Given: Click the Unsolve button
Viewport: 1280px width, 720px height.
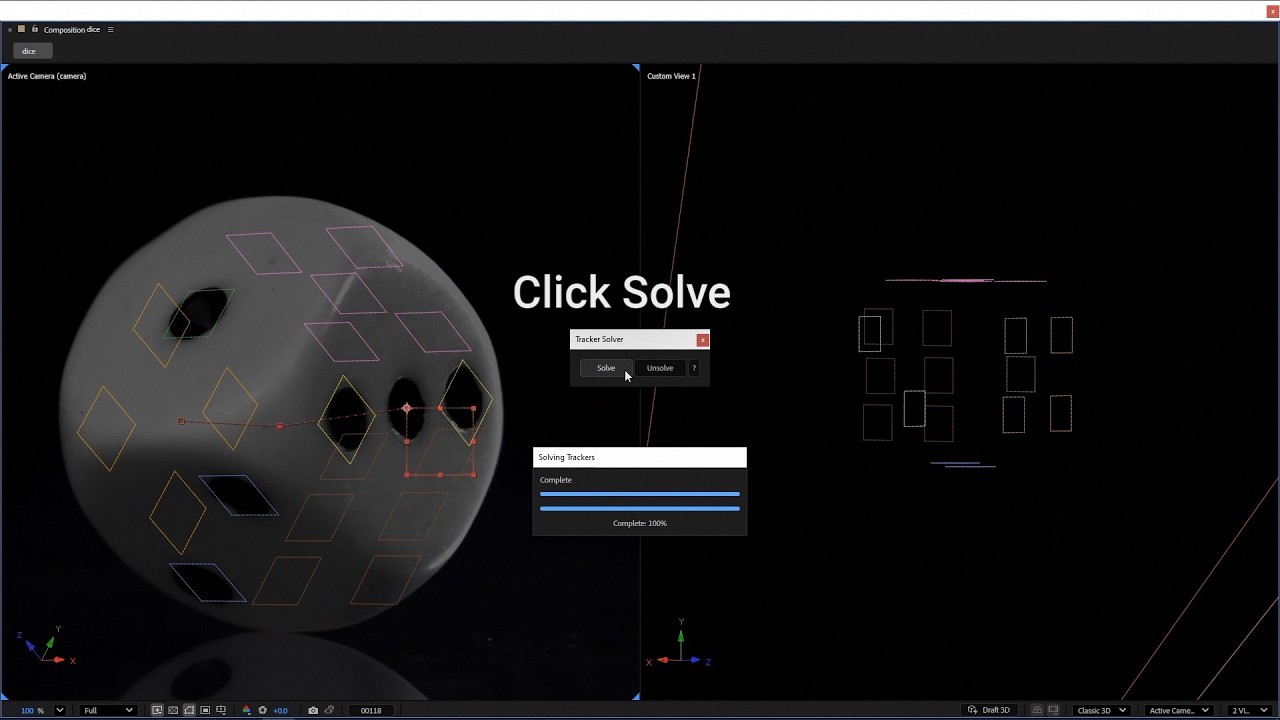Looking at the screenshot, I should (659, 368).
